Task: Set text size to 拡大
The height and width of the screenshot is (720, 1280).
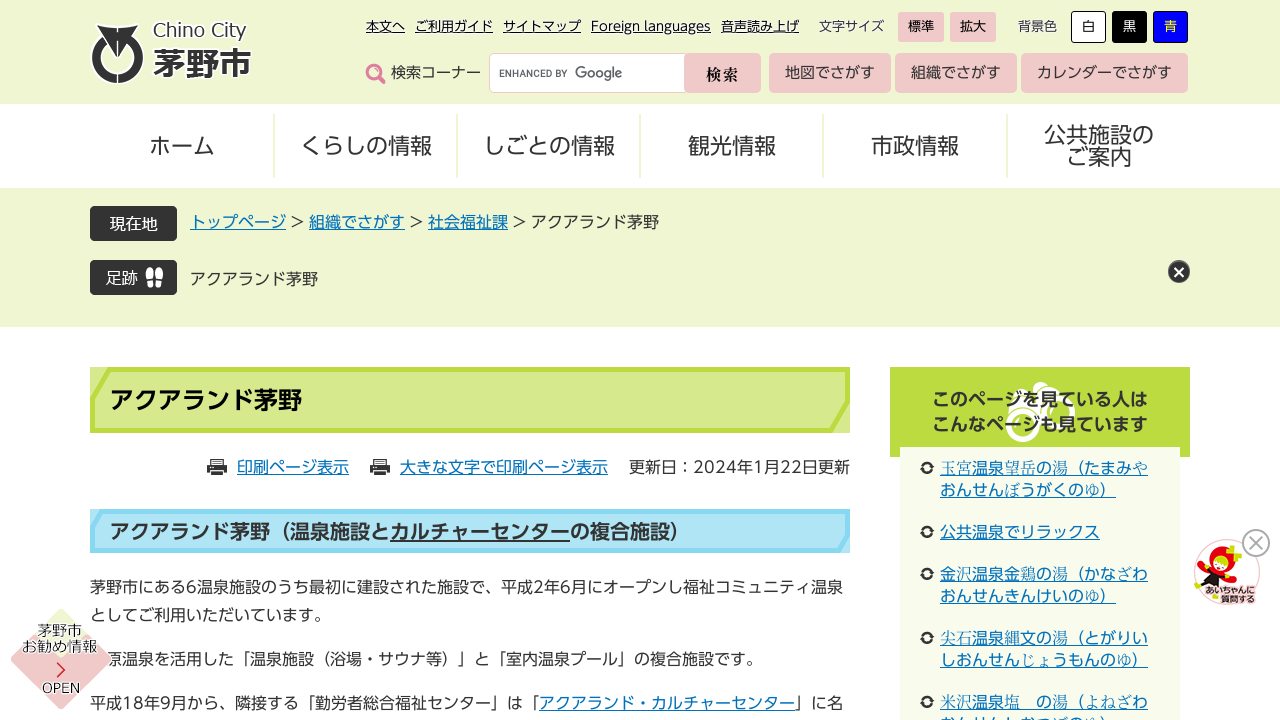Action: coord(972,27)
